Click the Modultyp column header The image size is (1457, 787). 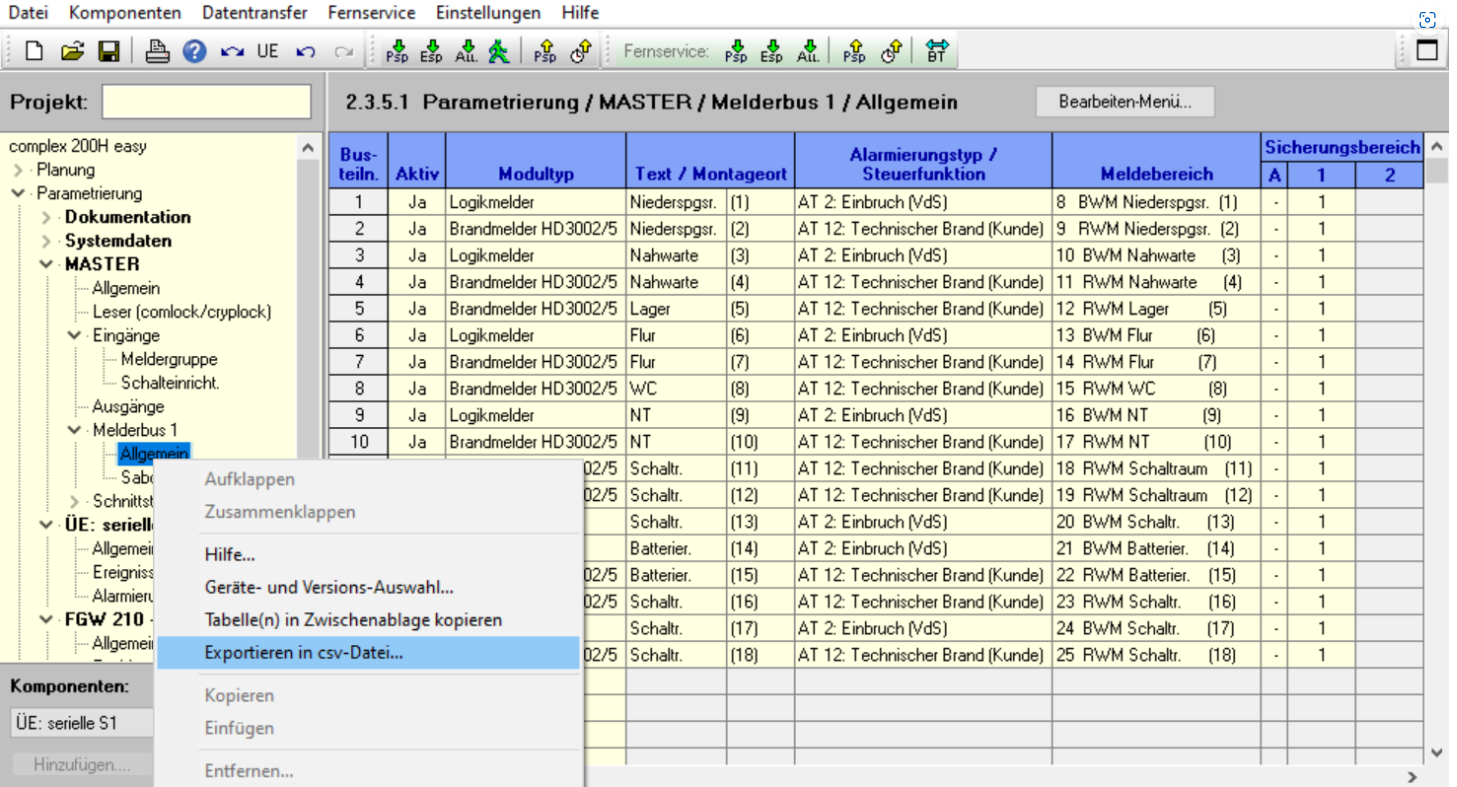point(536,161)
